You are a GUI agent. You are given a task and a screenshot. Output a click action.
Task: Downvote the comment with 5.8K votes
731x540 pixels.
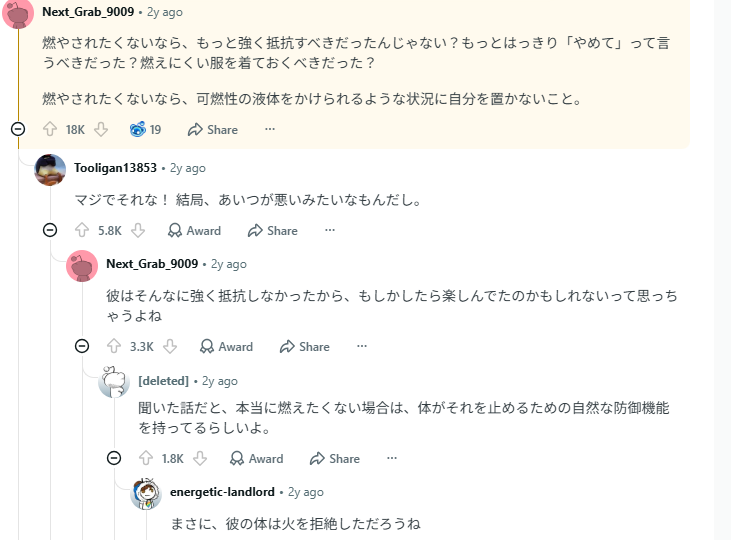click(138, 230)
